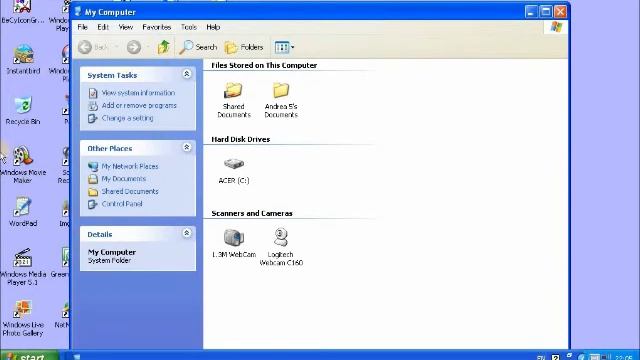Select Windows Live Photo Gallery shortcut
The width and height of the screenshot is (640, 360).
pyautogui.click(x=23, y=318)
